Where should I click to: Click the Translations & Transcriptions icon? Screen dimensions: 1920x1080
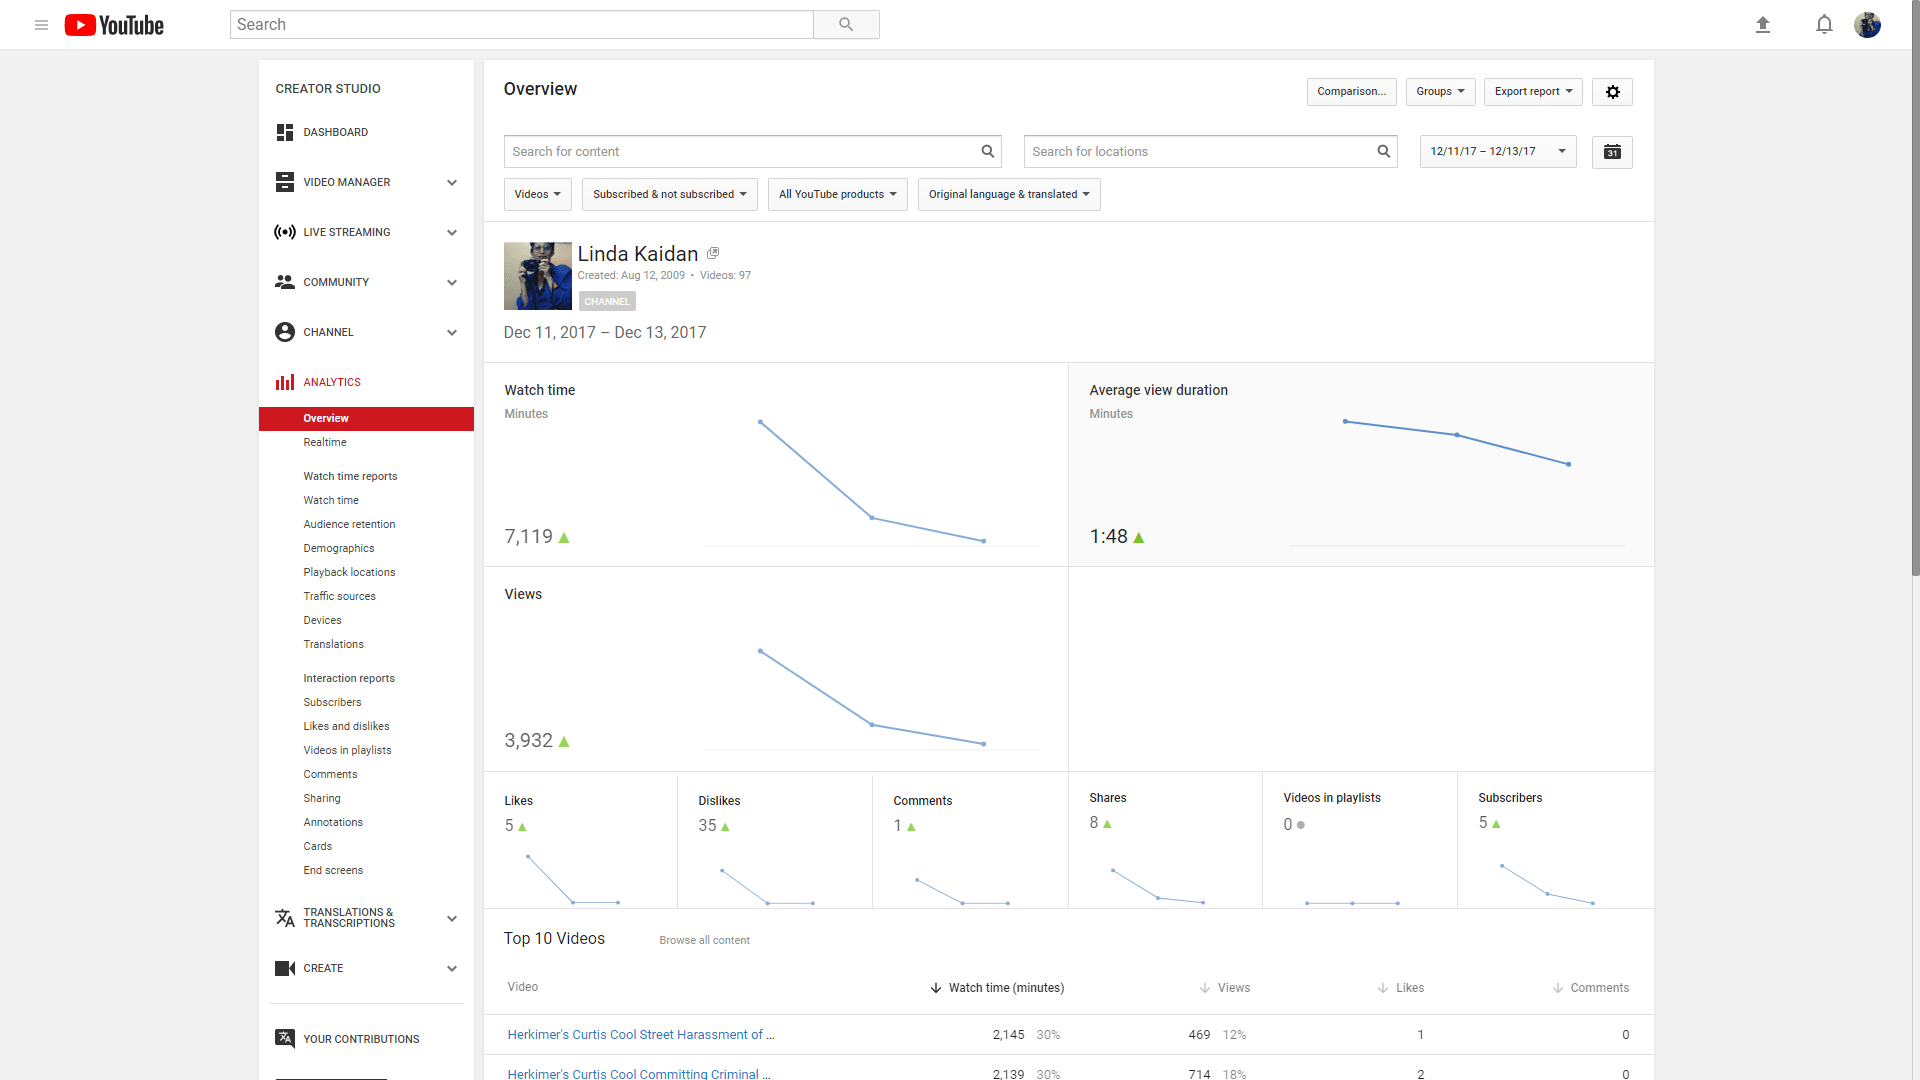point(285,918)
